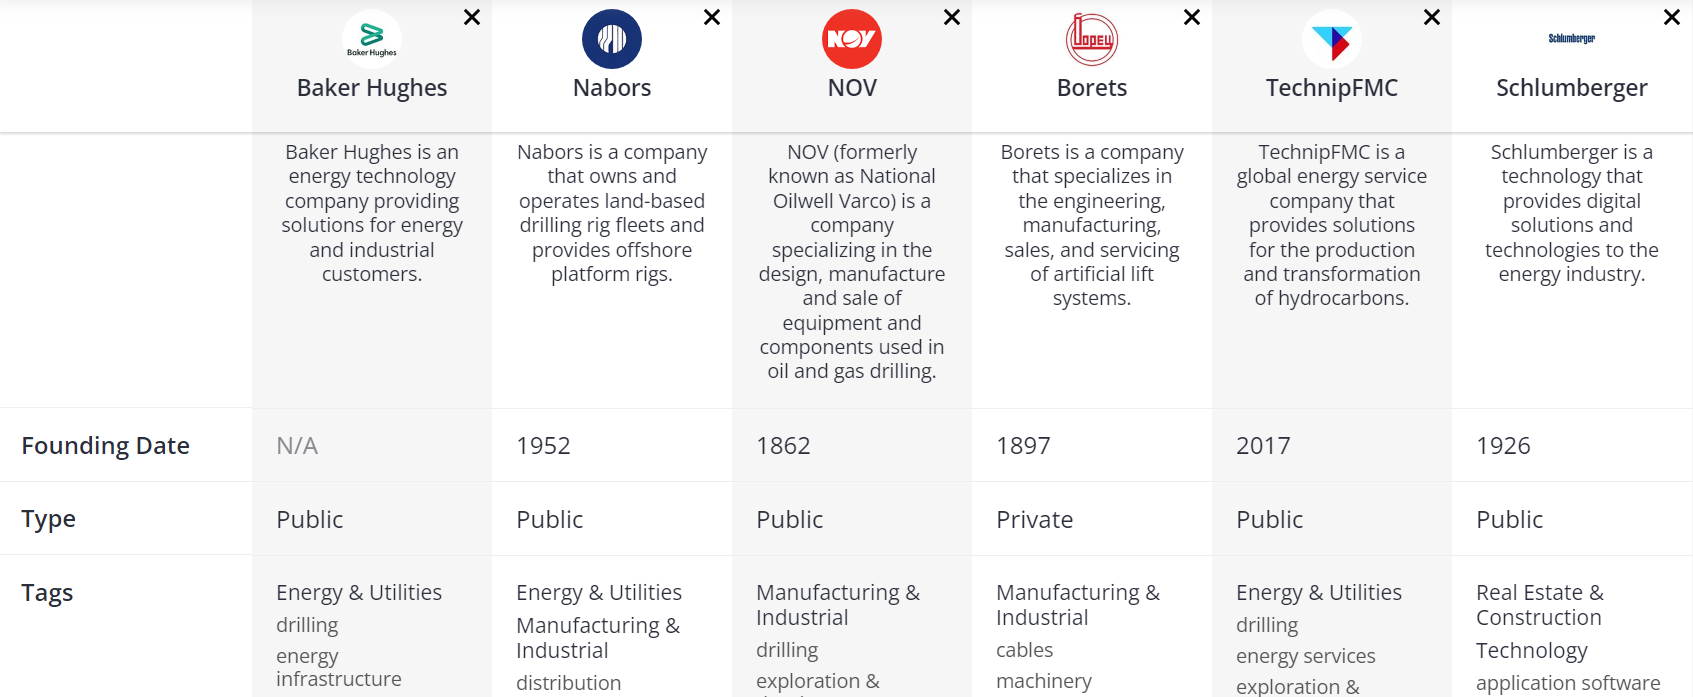The image size is (1693, 697).
Task: Remove NOV from the comparison
Action: pos(952,17)
